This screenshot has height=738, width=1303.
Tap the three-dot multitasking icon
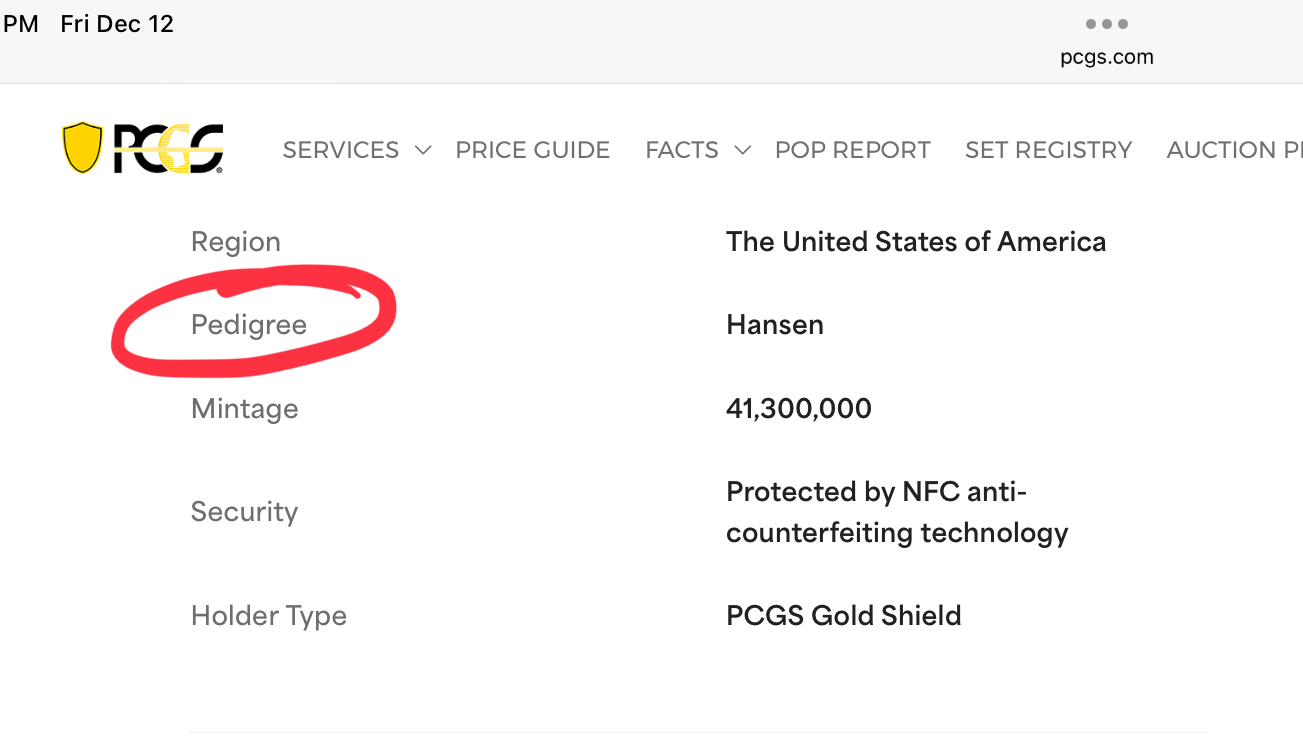1106,24
